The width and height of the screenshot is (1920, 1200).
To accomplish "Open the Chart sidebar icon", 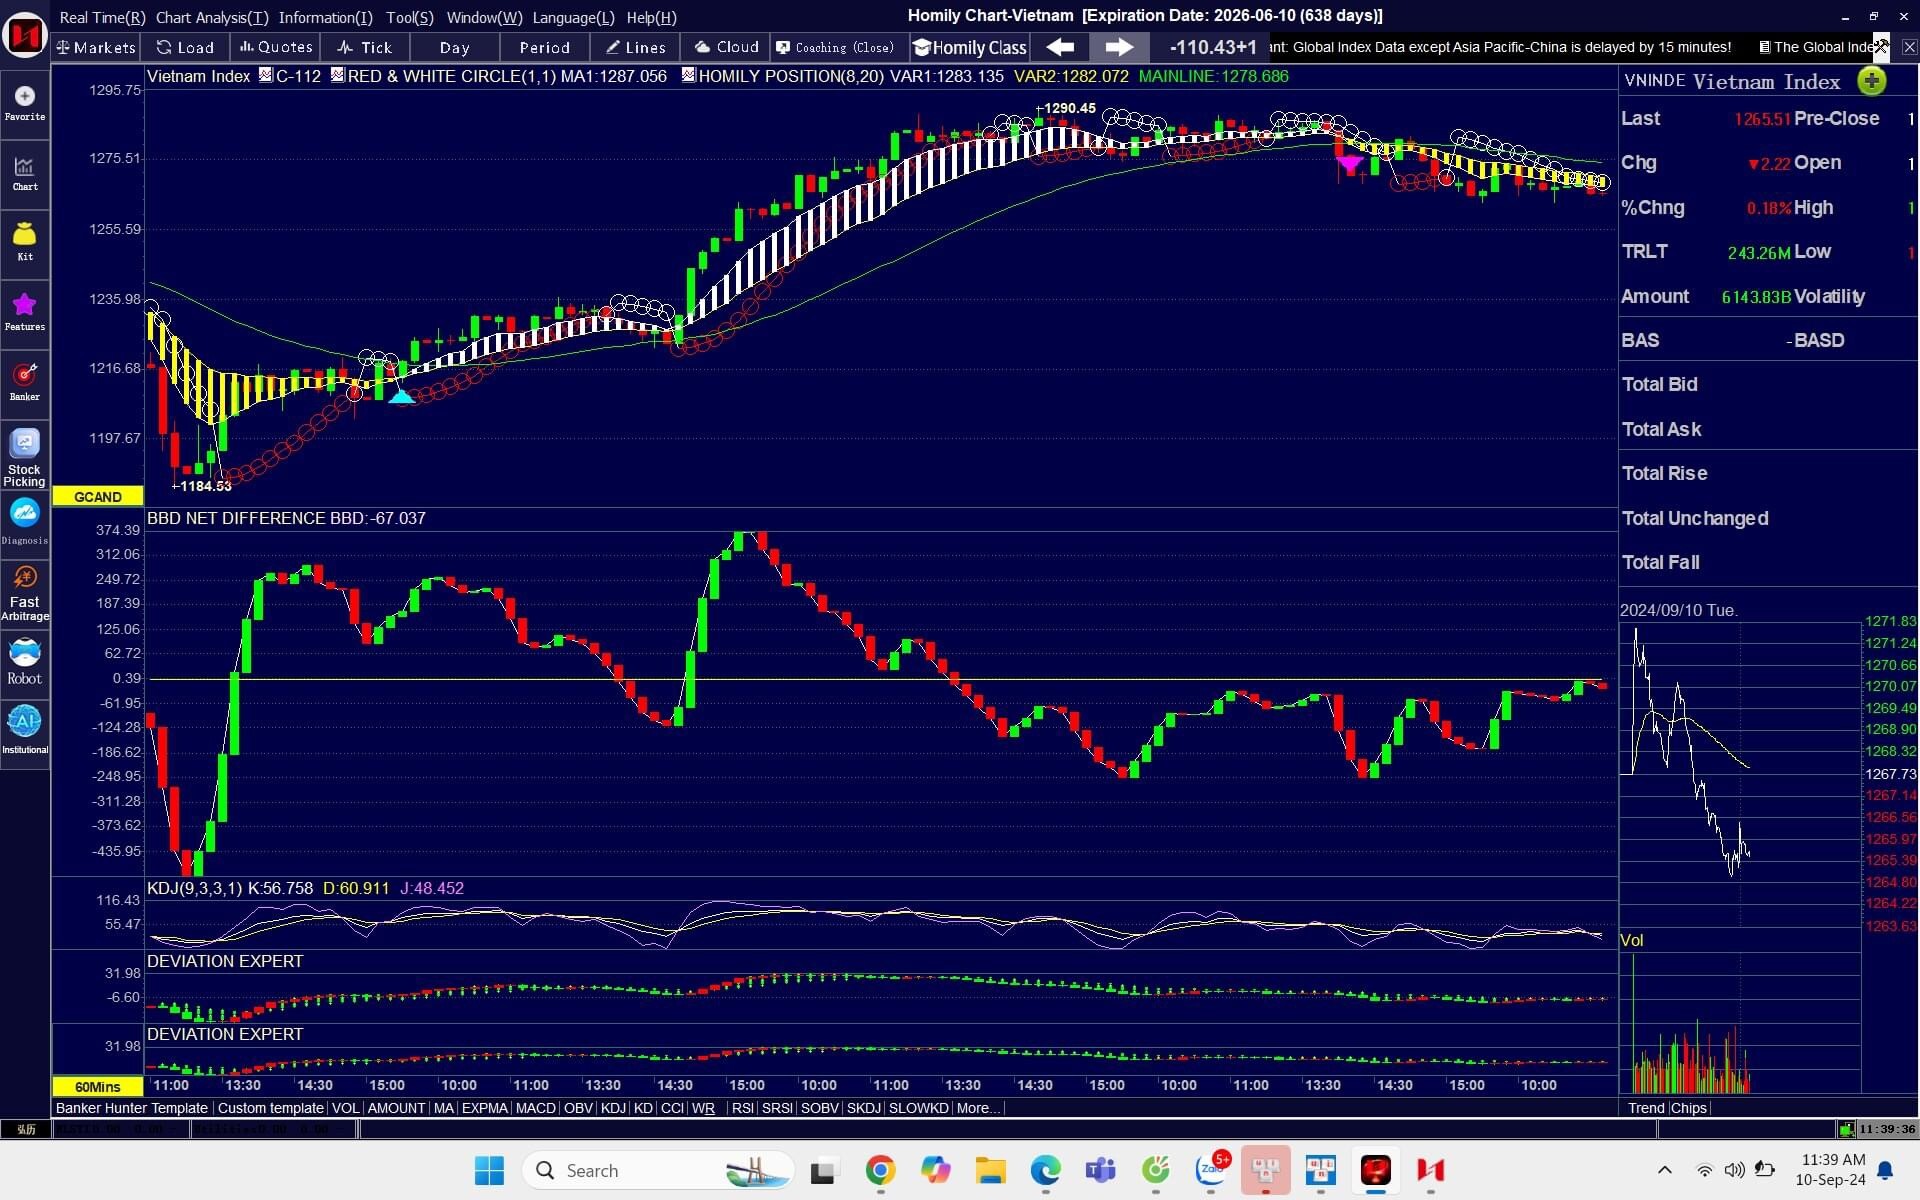I will (25, 173).
